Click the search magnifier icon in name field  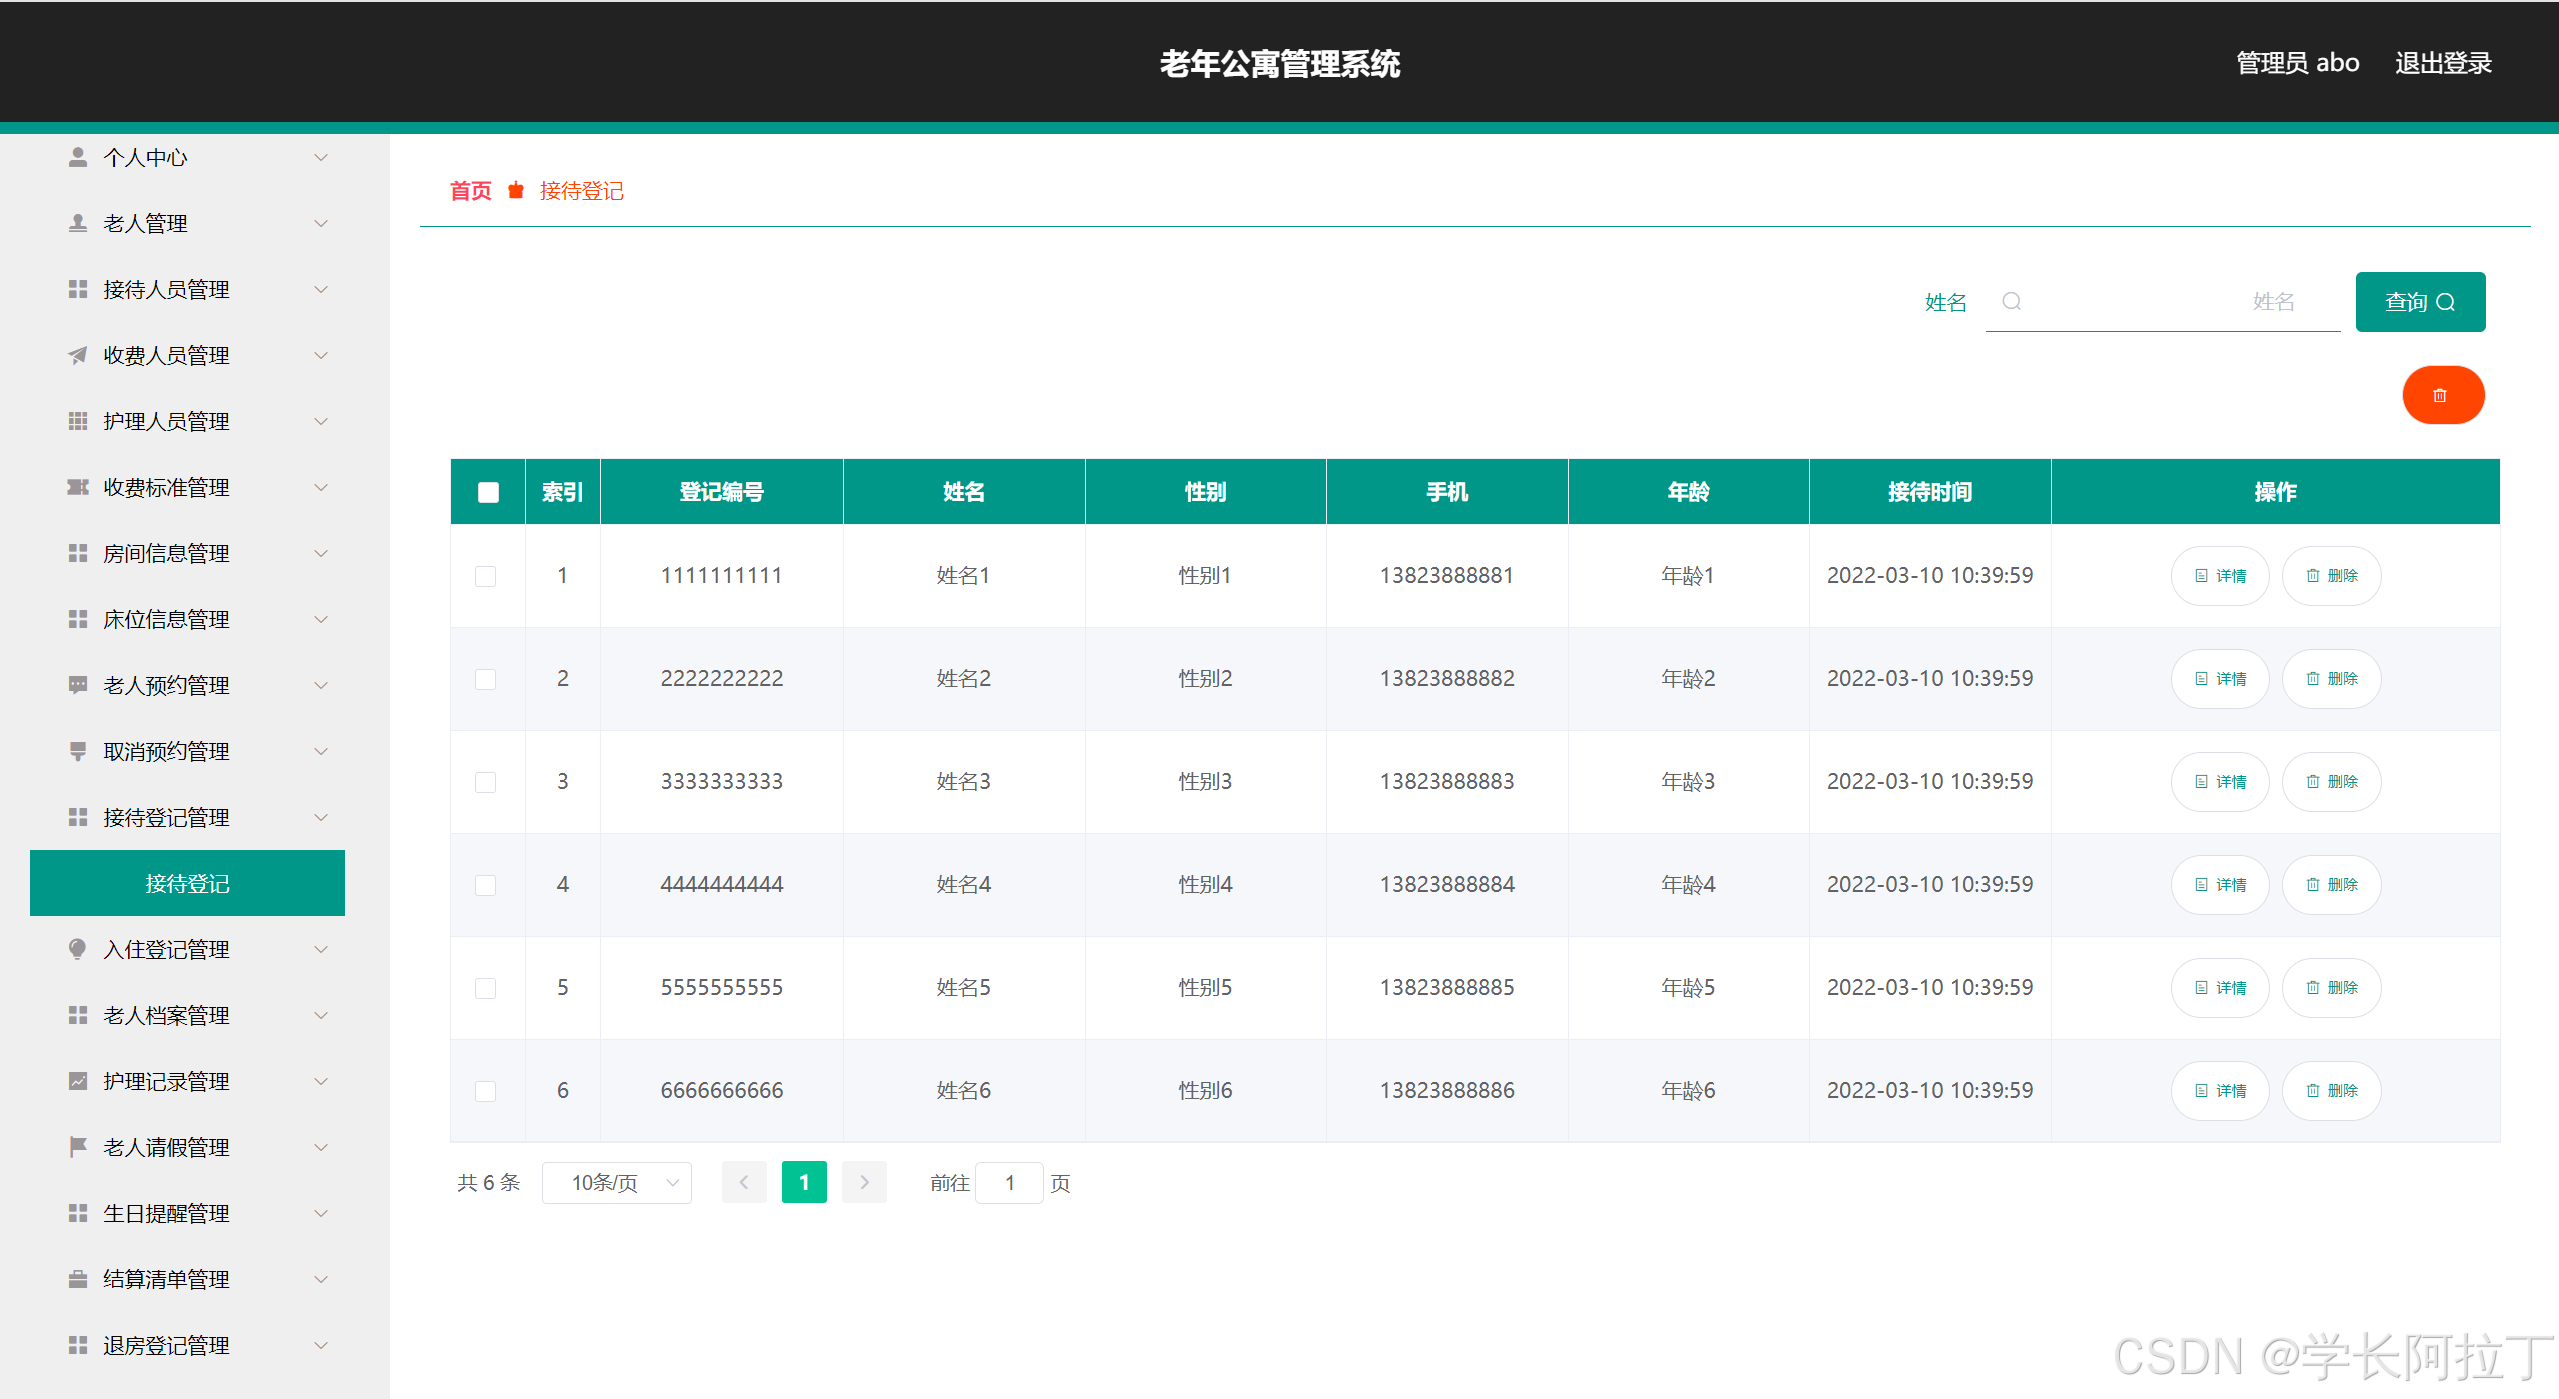click(2011, 302)
